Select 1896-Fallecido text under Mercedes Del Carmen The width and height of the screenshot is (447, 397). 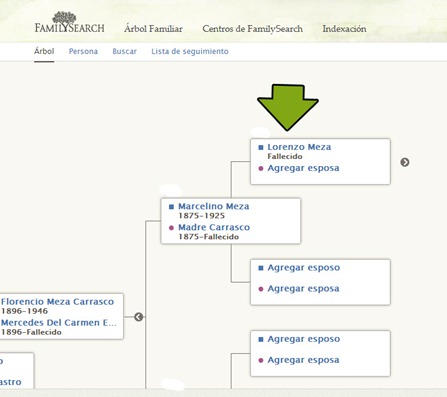(x=31, y=332)
